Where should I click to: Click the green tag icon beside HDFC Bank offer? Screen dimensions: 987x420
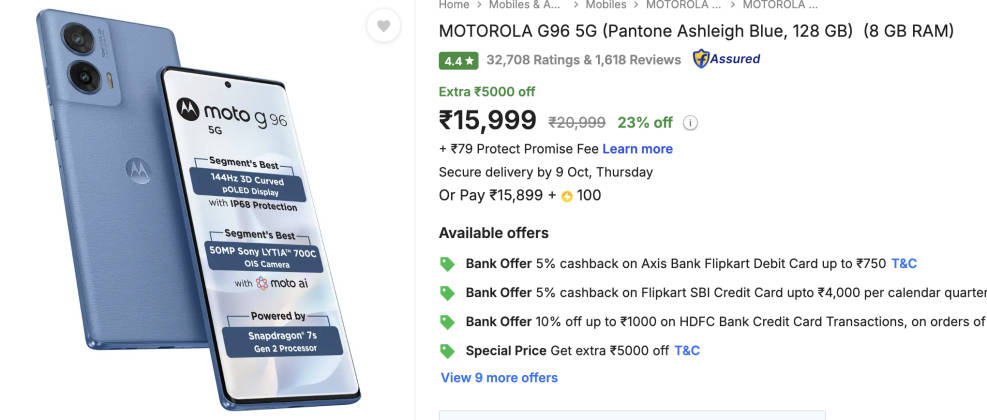coord(448,322)
